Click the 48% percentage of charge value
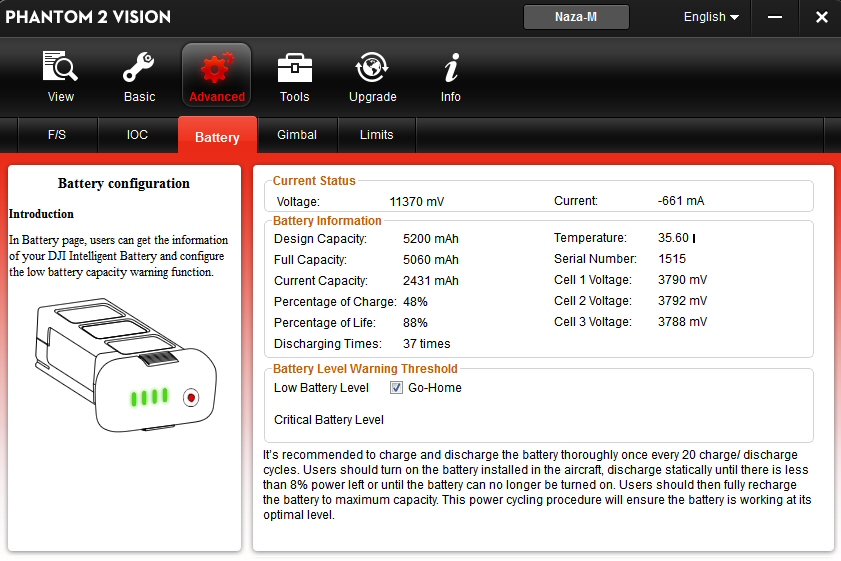 pyautogui.click(x=415, y=301)
